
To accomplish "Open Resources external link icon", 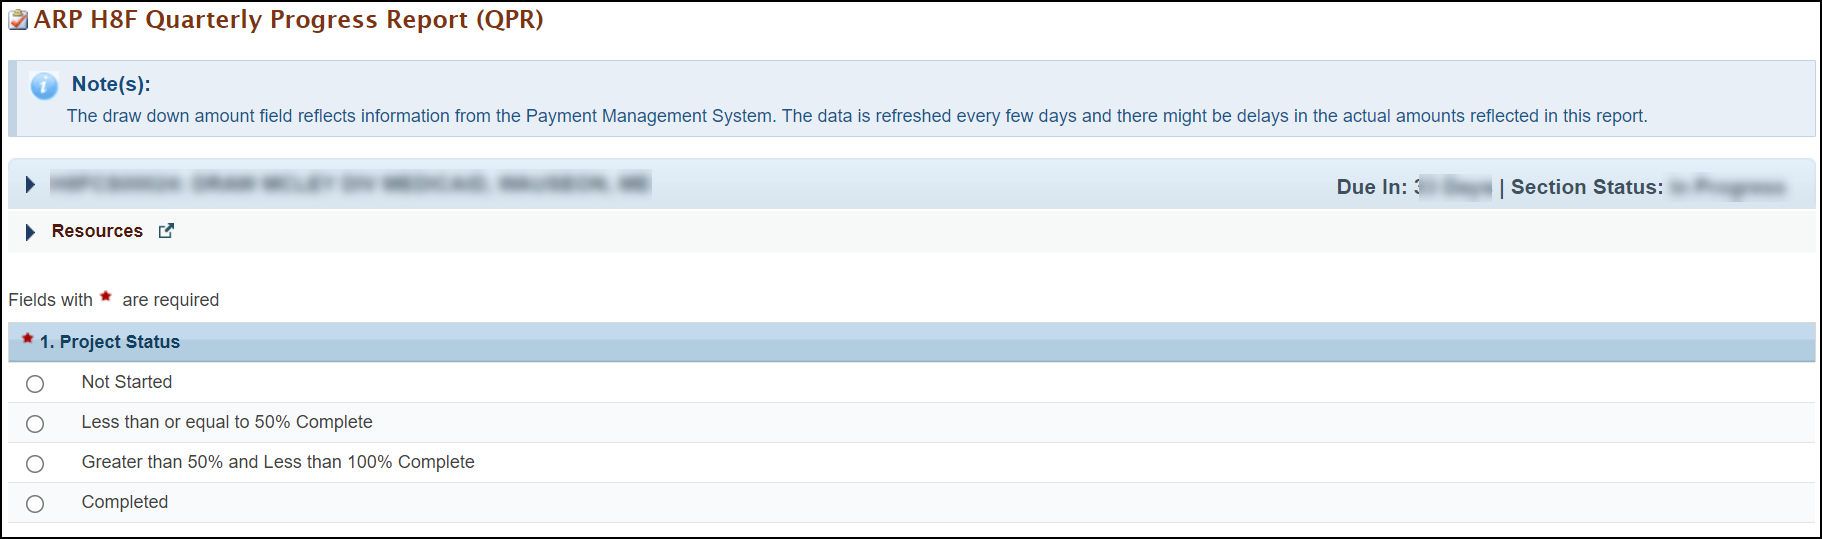I will 166,231.
